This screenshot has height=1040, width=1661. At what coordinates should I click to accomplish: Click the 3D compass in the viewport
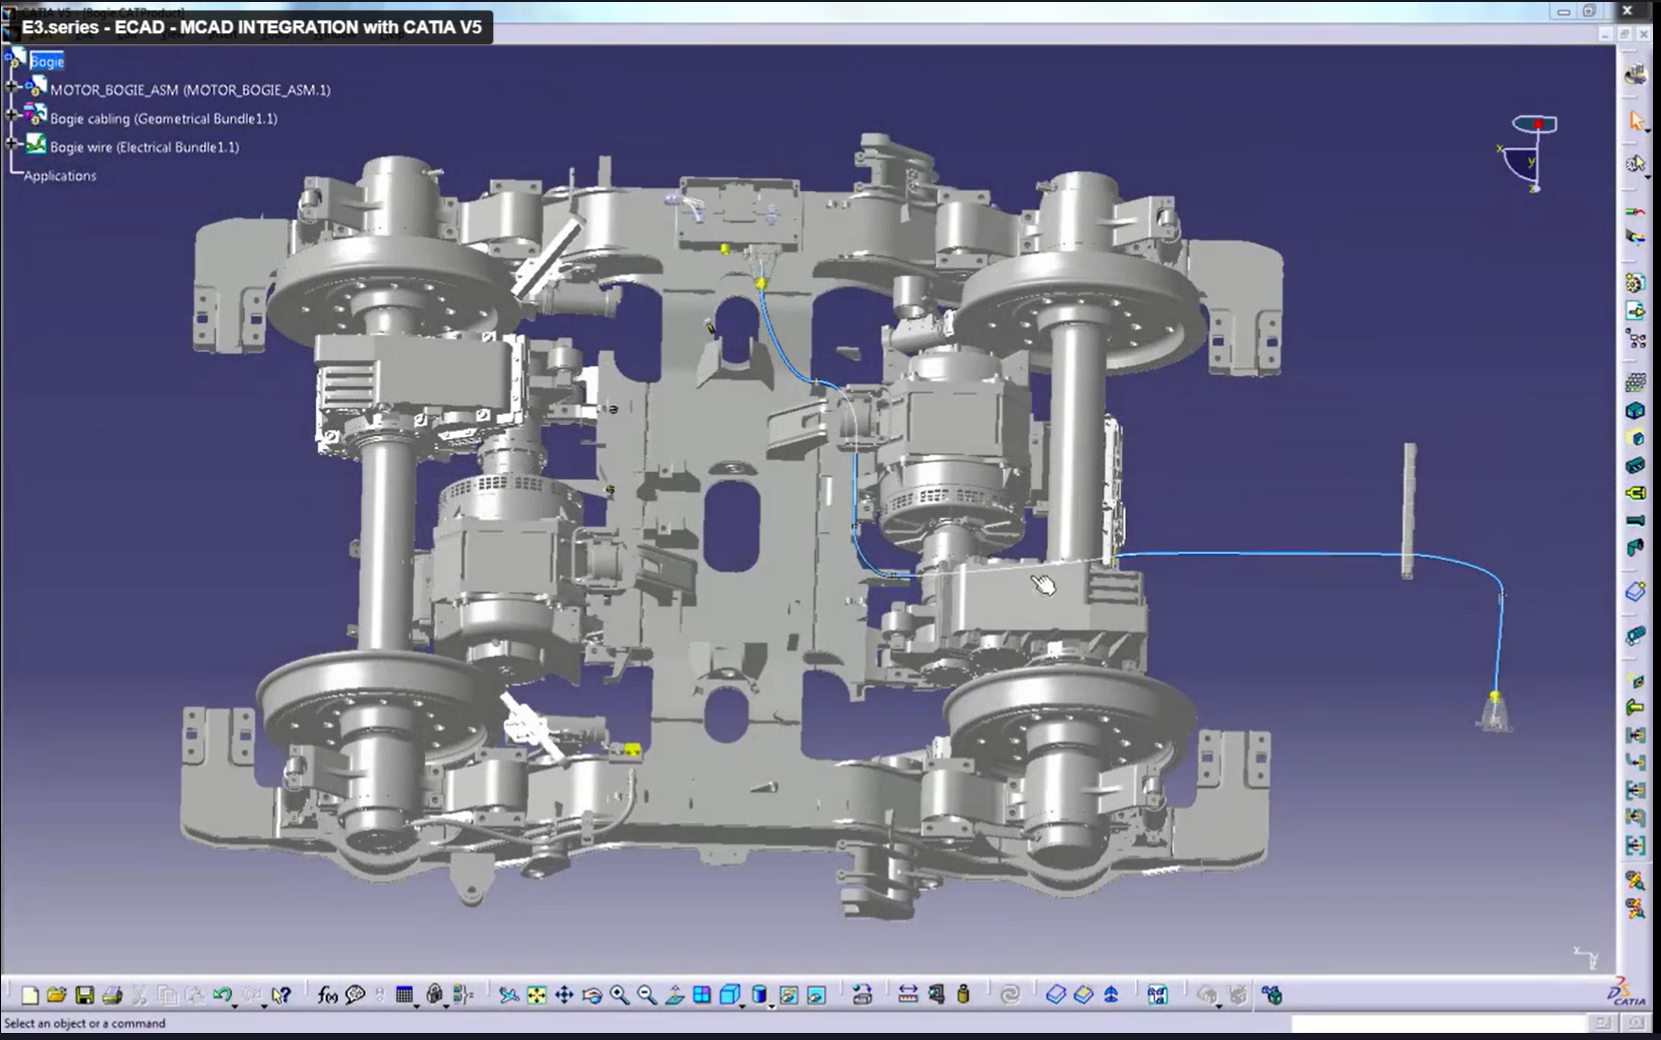click(1530, 153)
